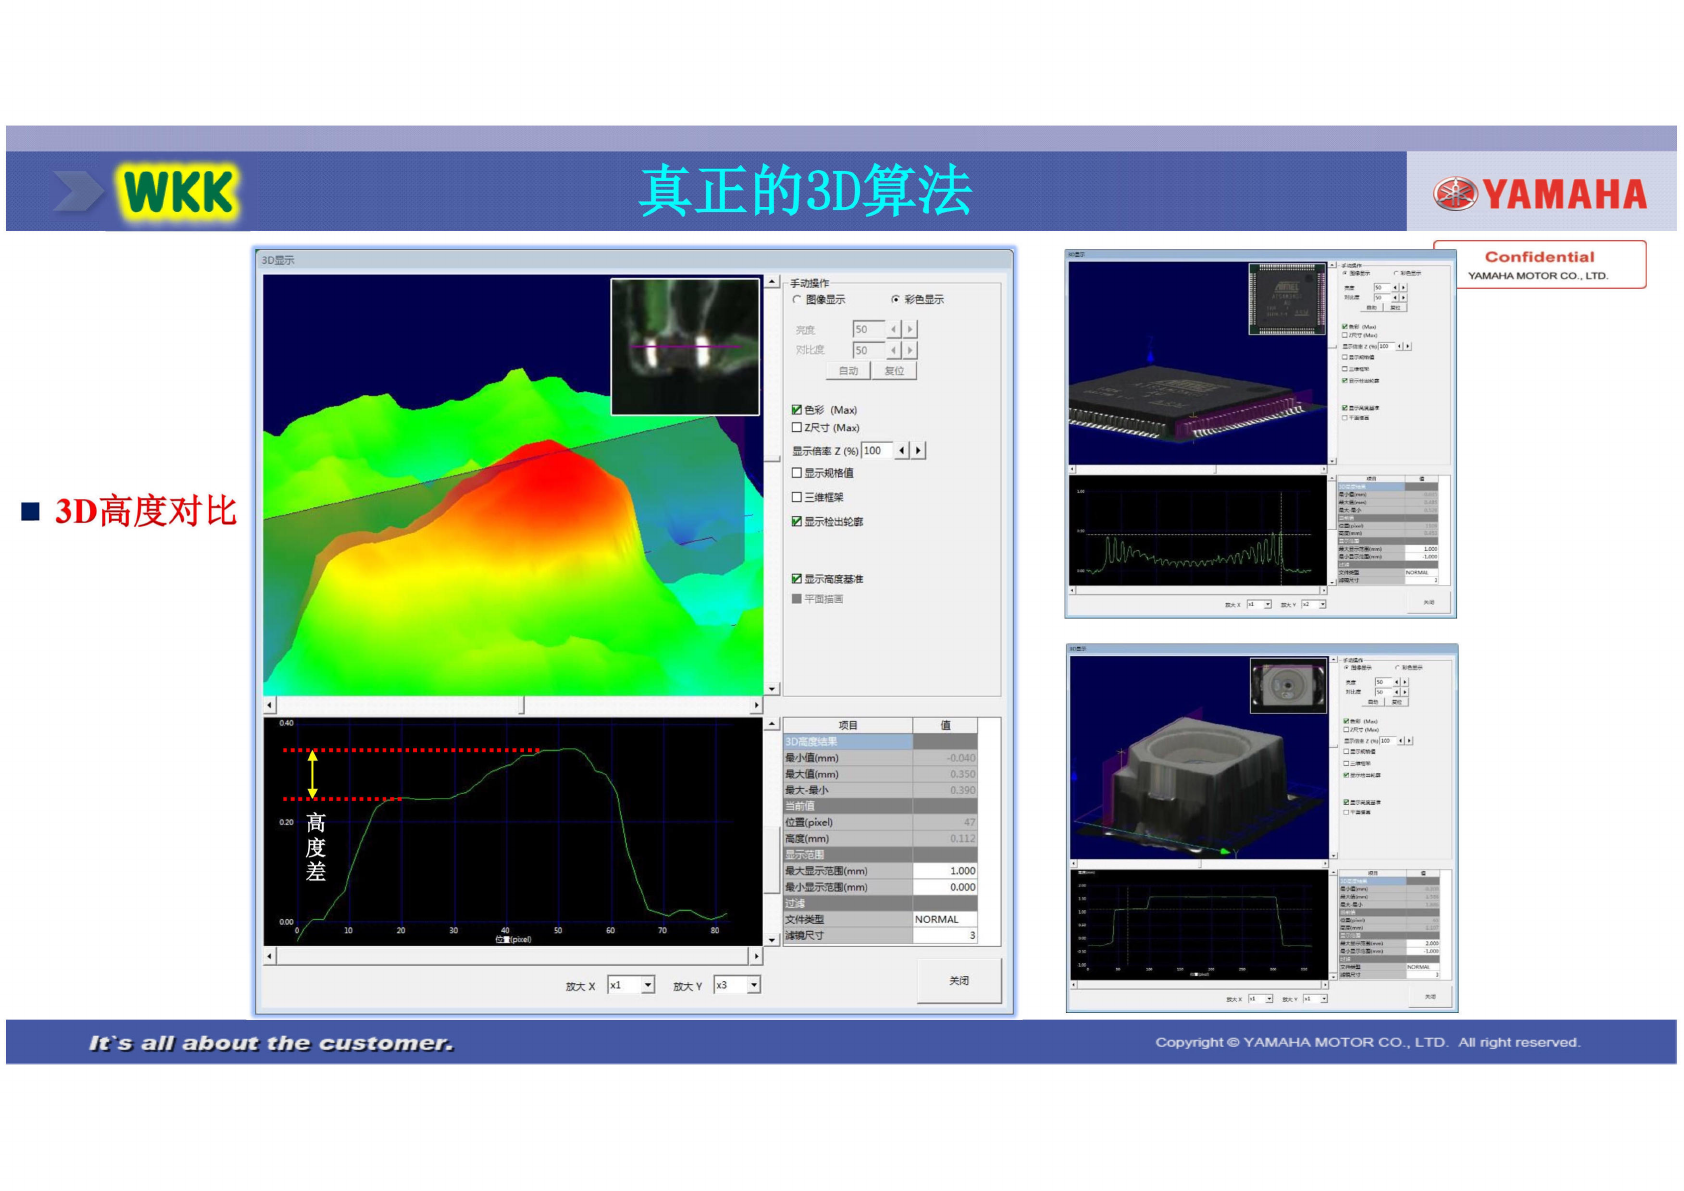Click the results table scroll-up arrow
Screen dimensions: 1684x1191
[772, 723]
